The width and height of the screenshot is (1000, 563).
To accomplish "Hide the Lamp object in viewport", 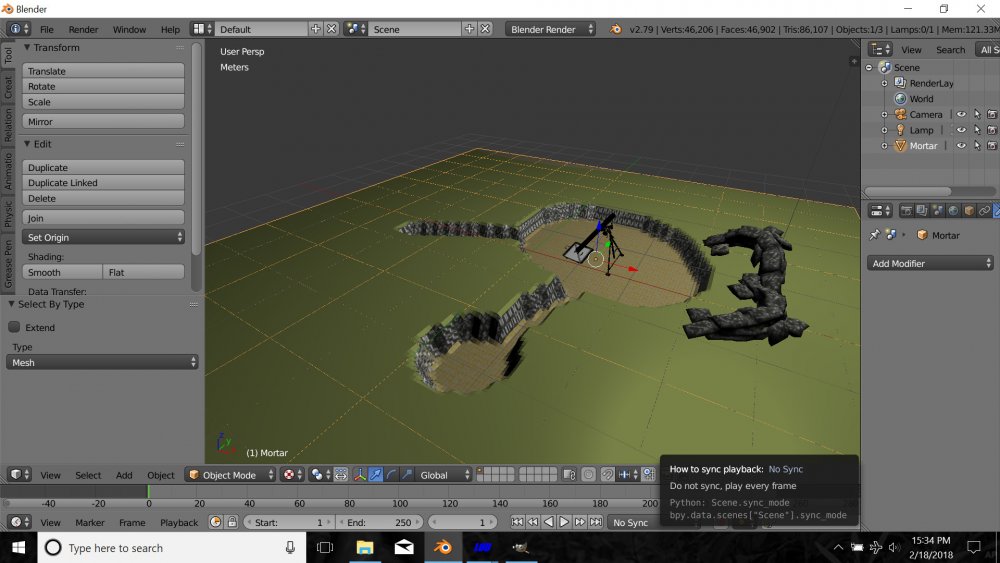I will [x=961, y=129].
